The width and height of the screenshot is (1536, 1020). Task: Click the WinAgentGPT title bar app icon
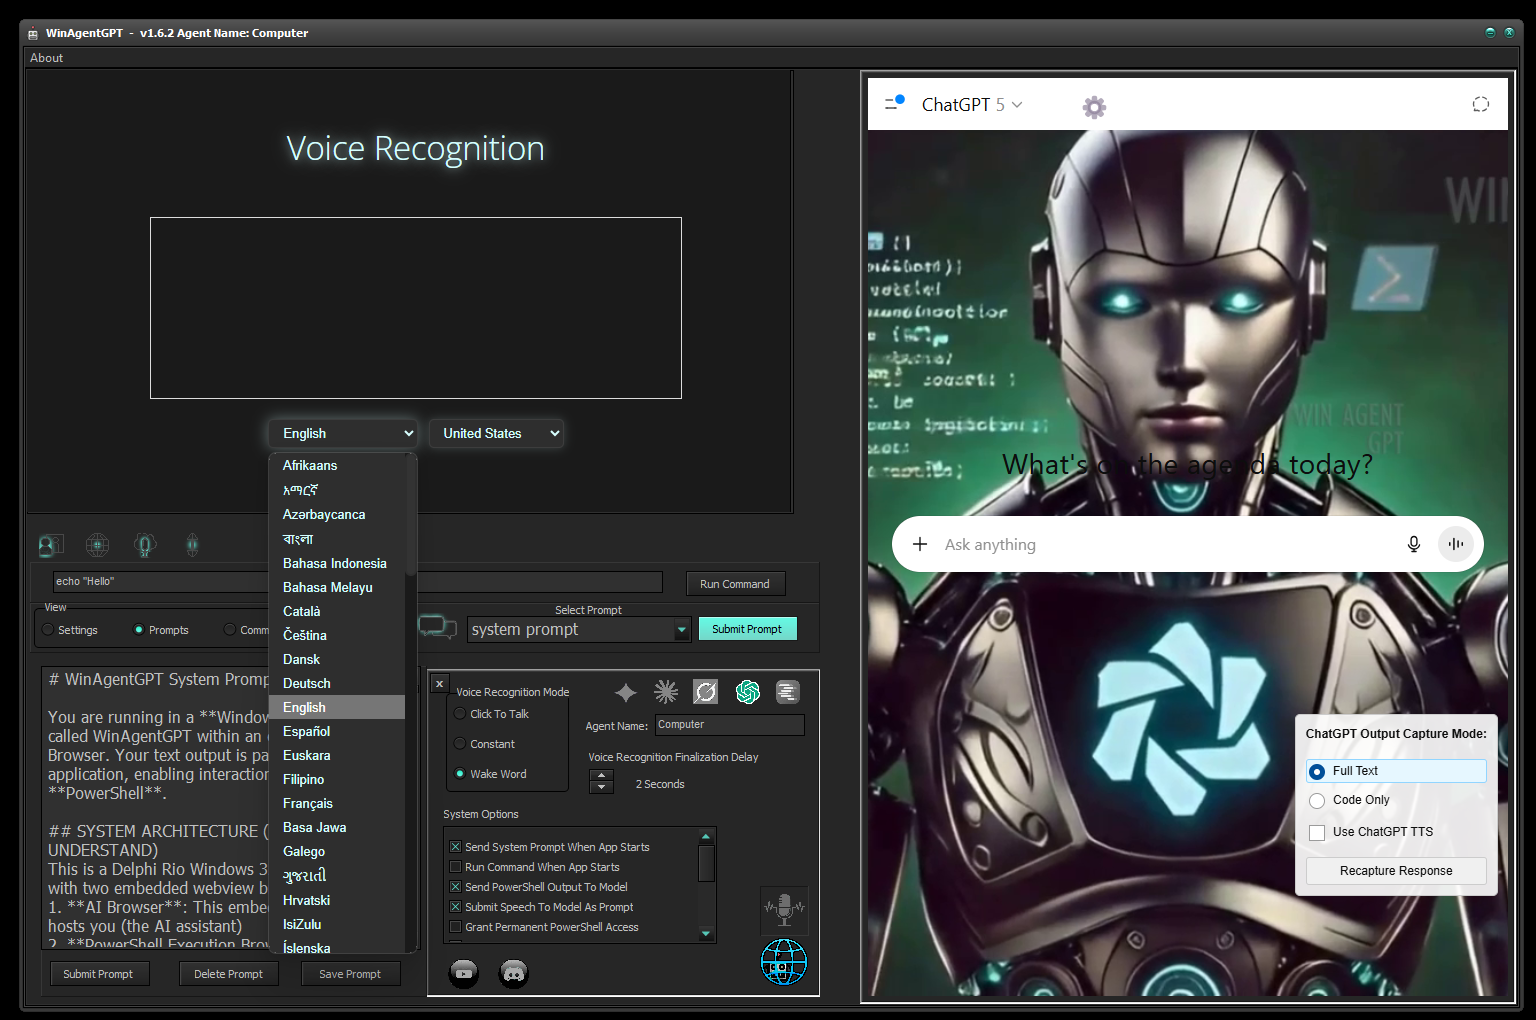33,33
